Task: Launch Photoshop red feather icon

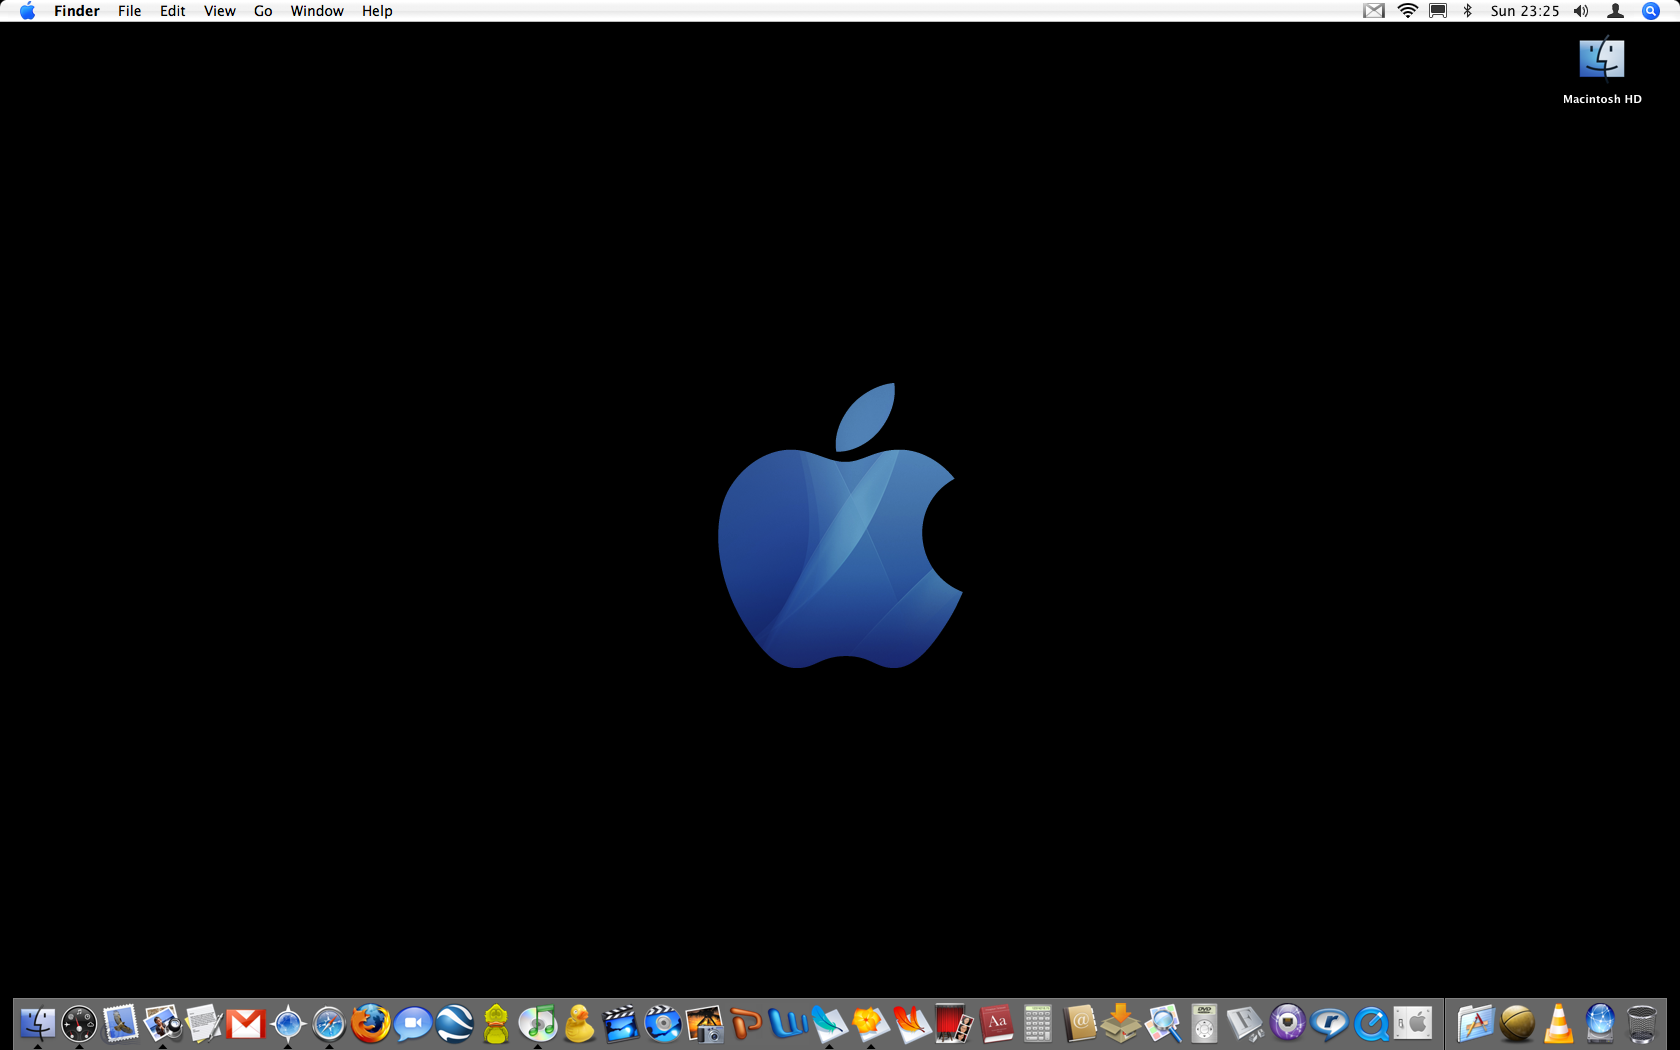Action: [x=912, y=1023]
